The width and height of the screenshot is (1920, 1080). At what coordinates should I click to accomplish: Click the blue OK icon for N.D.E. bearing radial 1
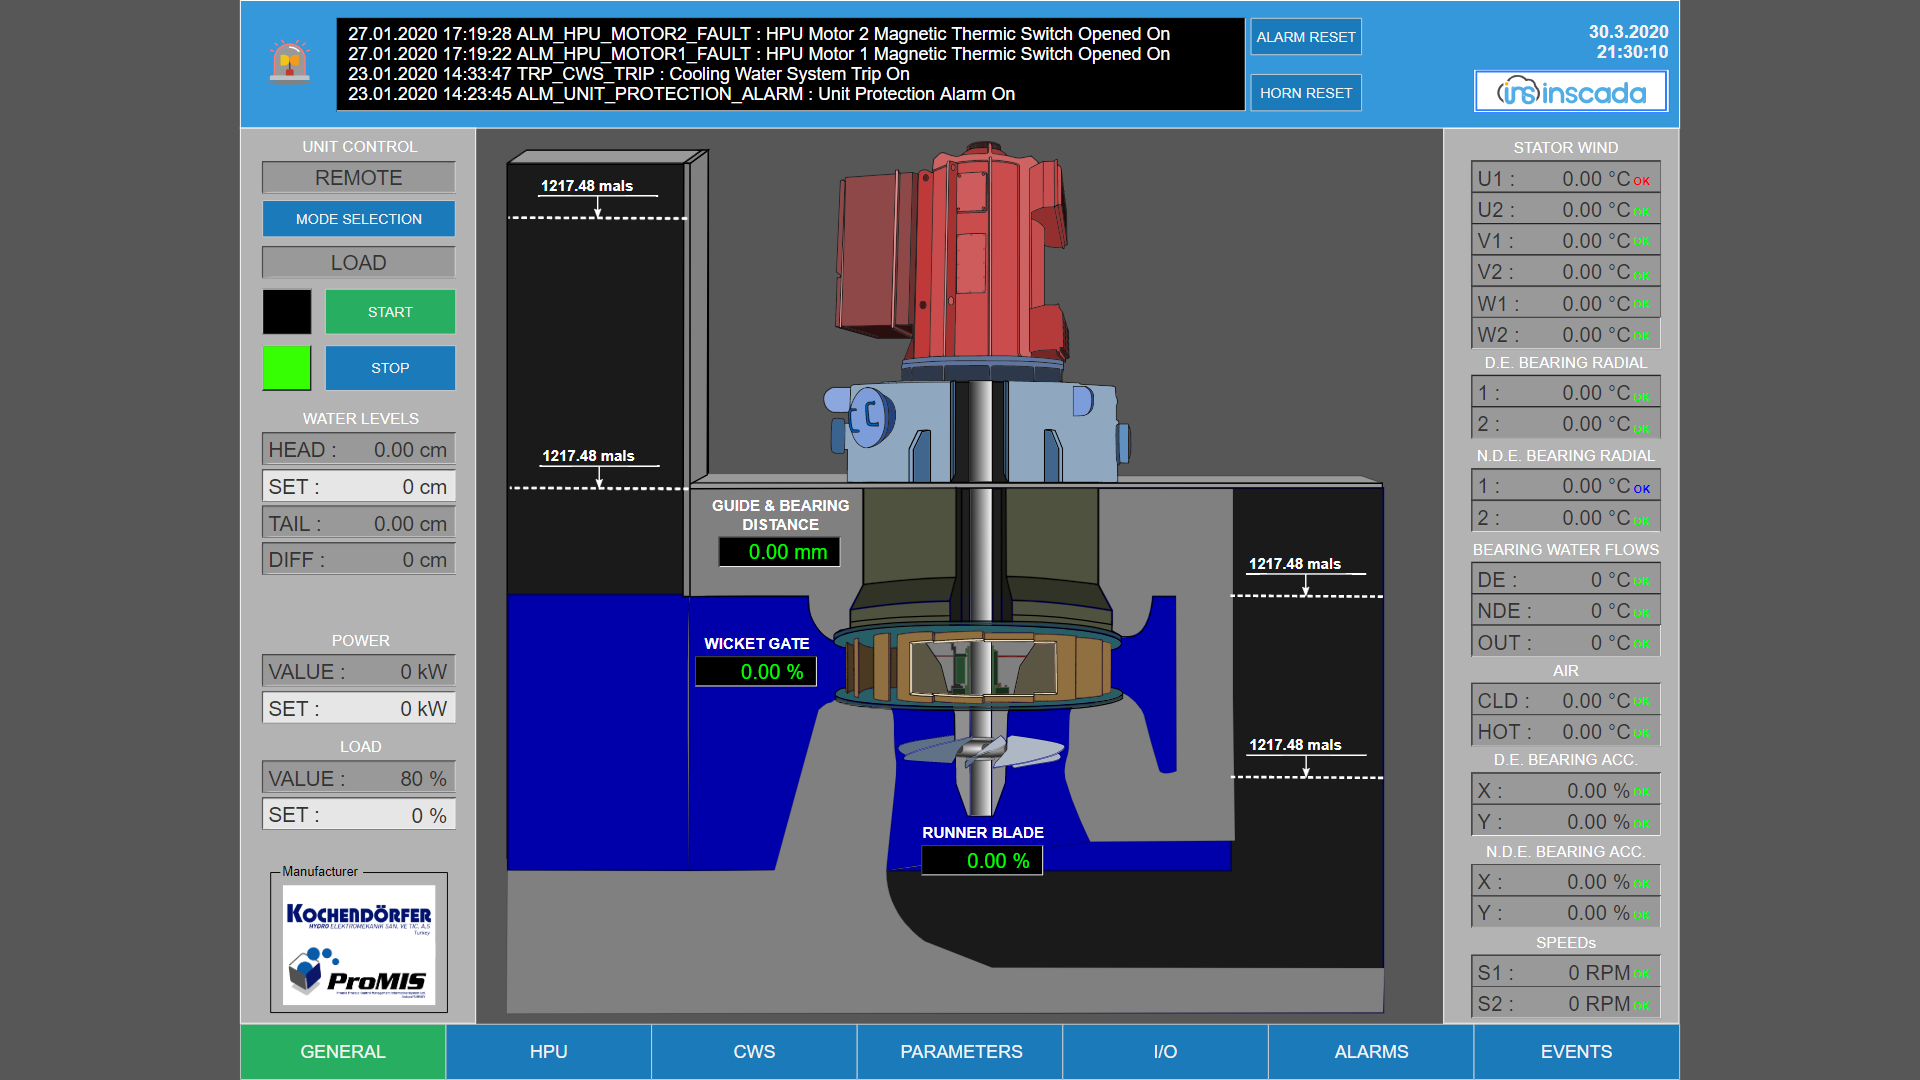click(x=1642, y=488)
